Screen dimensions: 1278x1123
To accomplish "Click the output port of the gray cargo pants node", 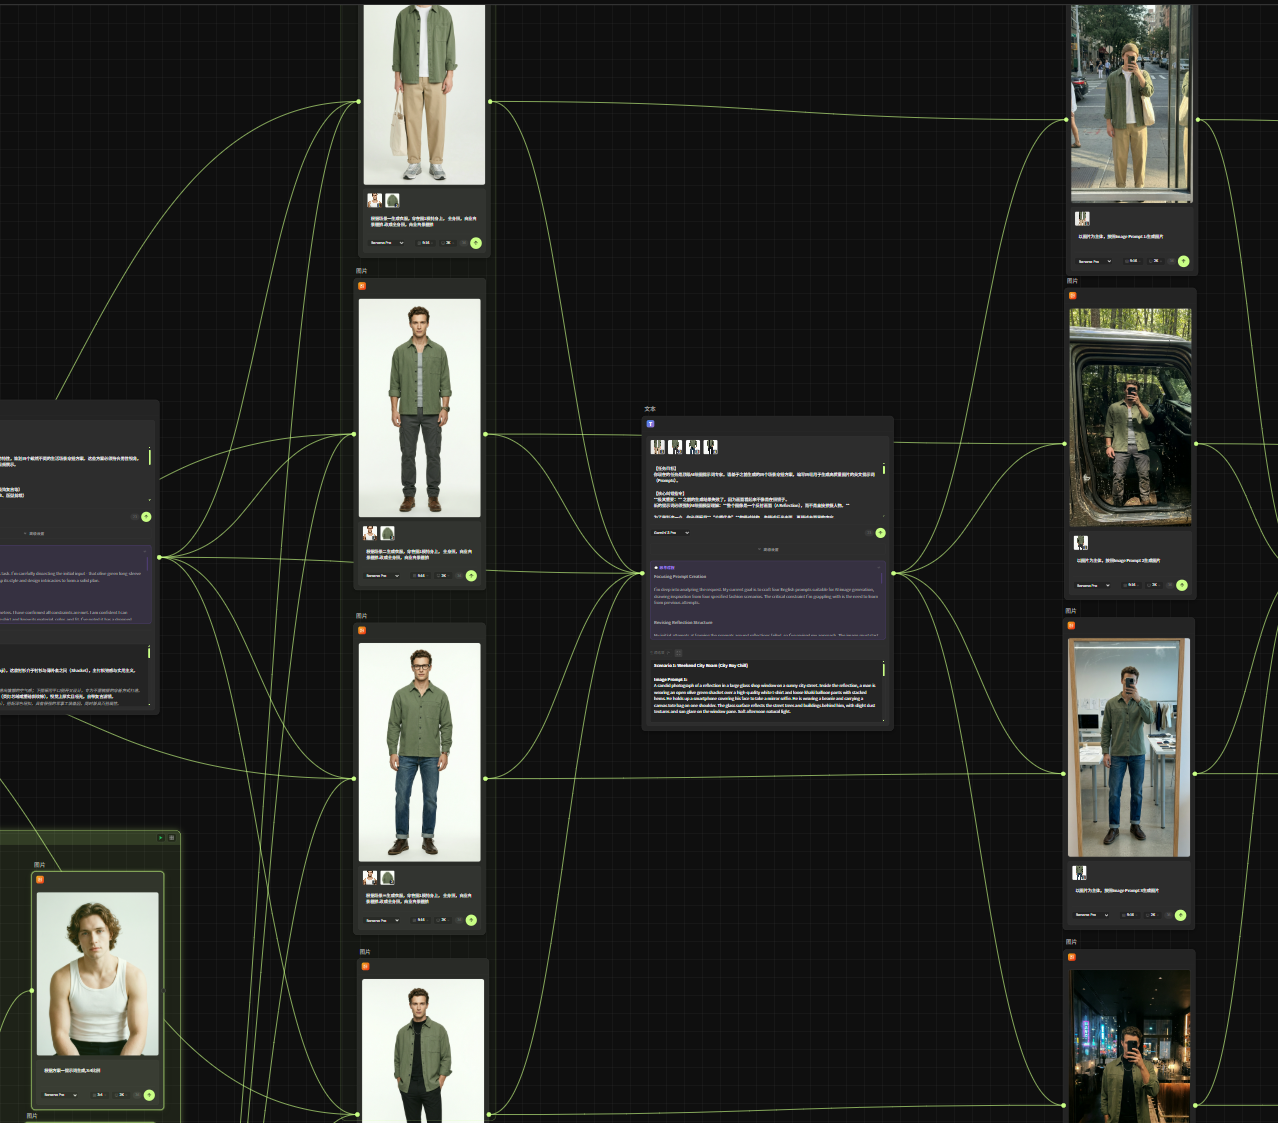I will [x=486, y=434].
